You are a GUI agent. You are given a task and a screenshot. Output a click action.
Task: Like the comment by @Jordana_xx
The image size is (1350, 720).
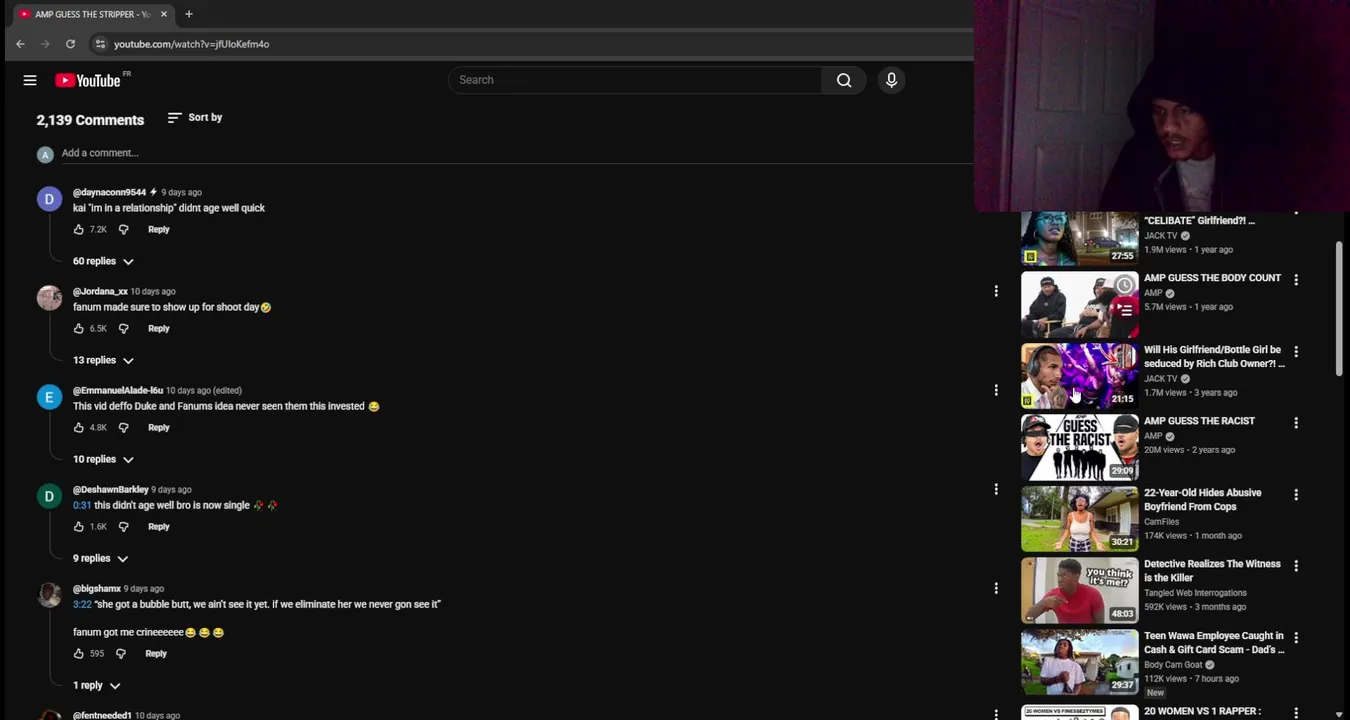78,328
